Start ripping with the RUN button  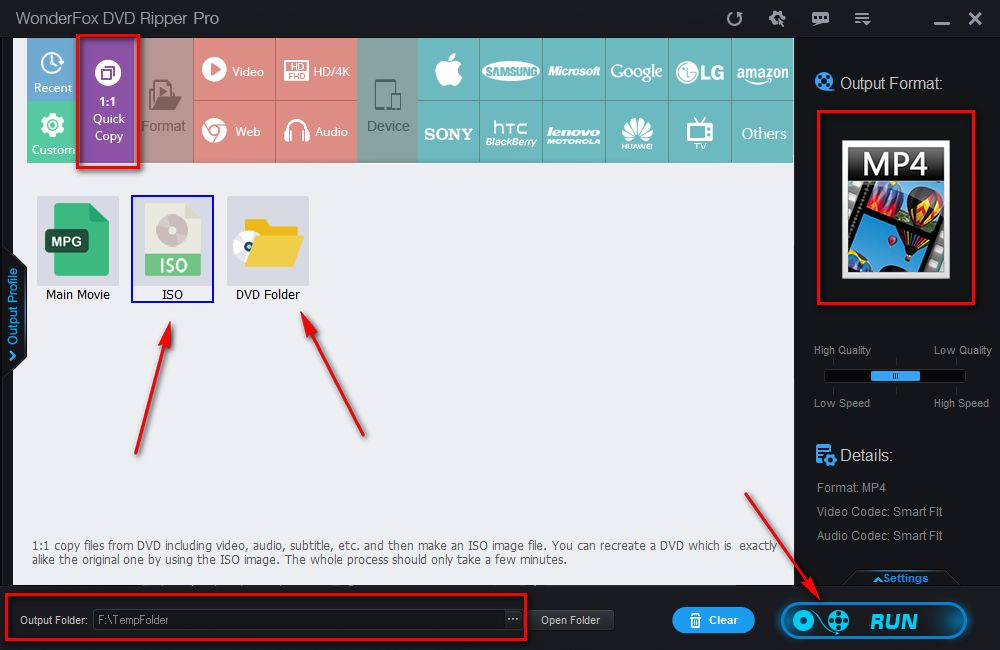point(874,621)
